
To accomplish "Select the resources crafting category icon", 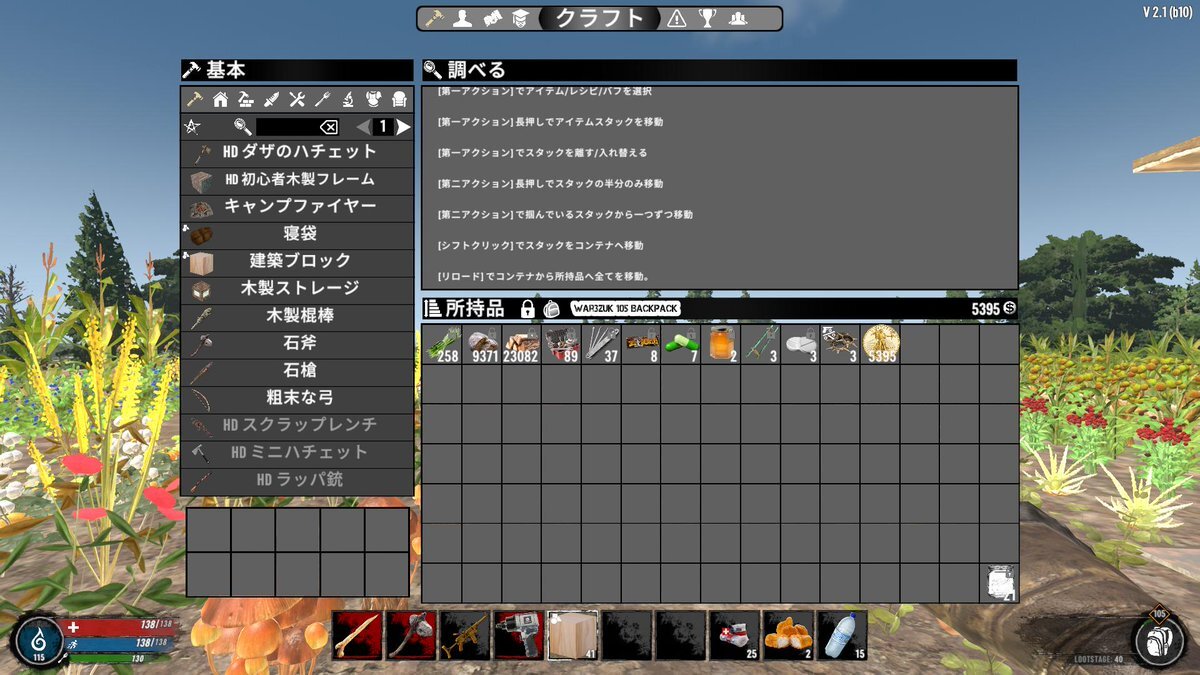I will coord(246,99).
